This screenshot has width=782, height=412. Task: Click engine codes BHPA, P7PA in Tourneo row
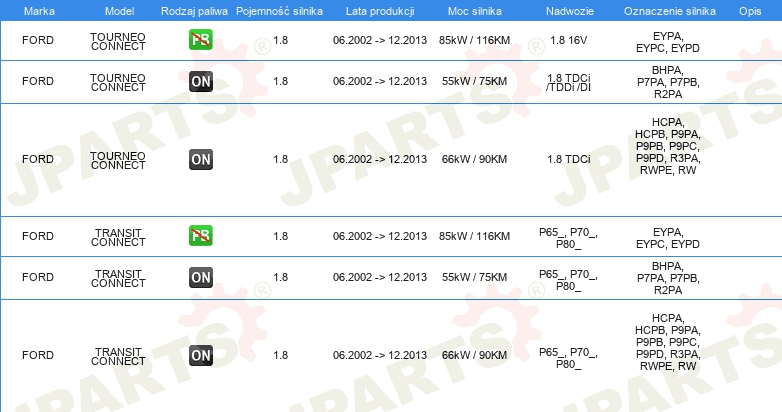click(x=668, y=82)
